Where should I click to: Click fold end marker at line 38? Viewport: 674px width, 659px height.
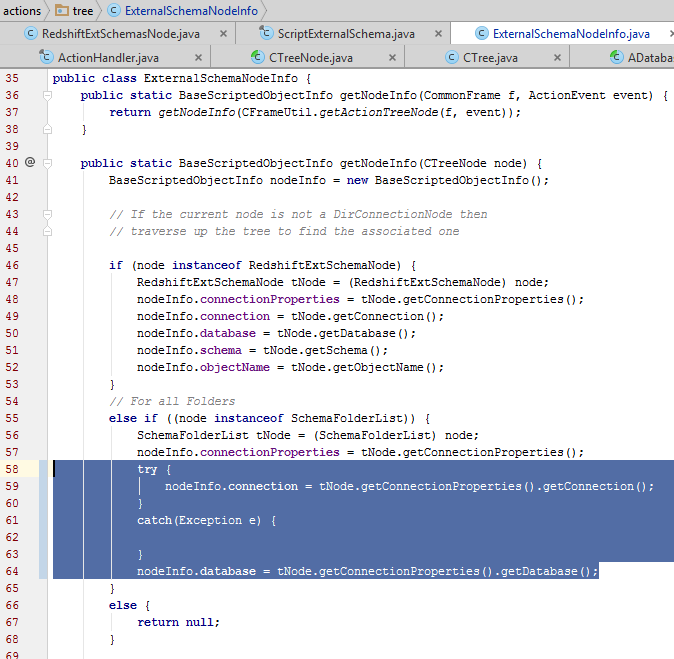coord(48,129)
